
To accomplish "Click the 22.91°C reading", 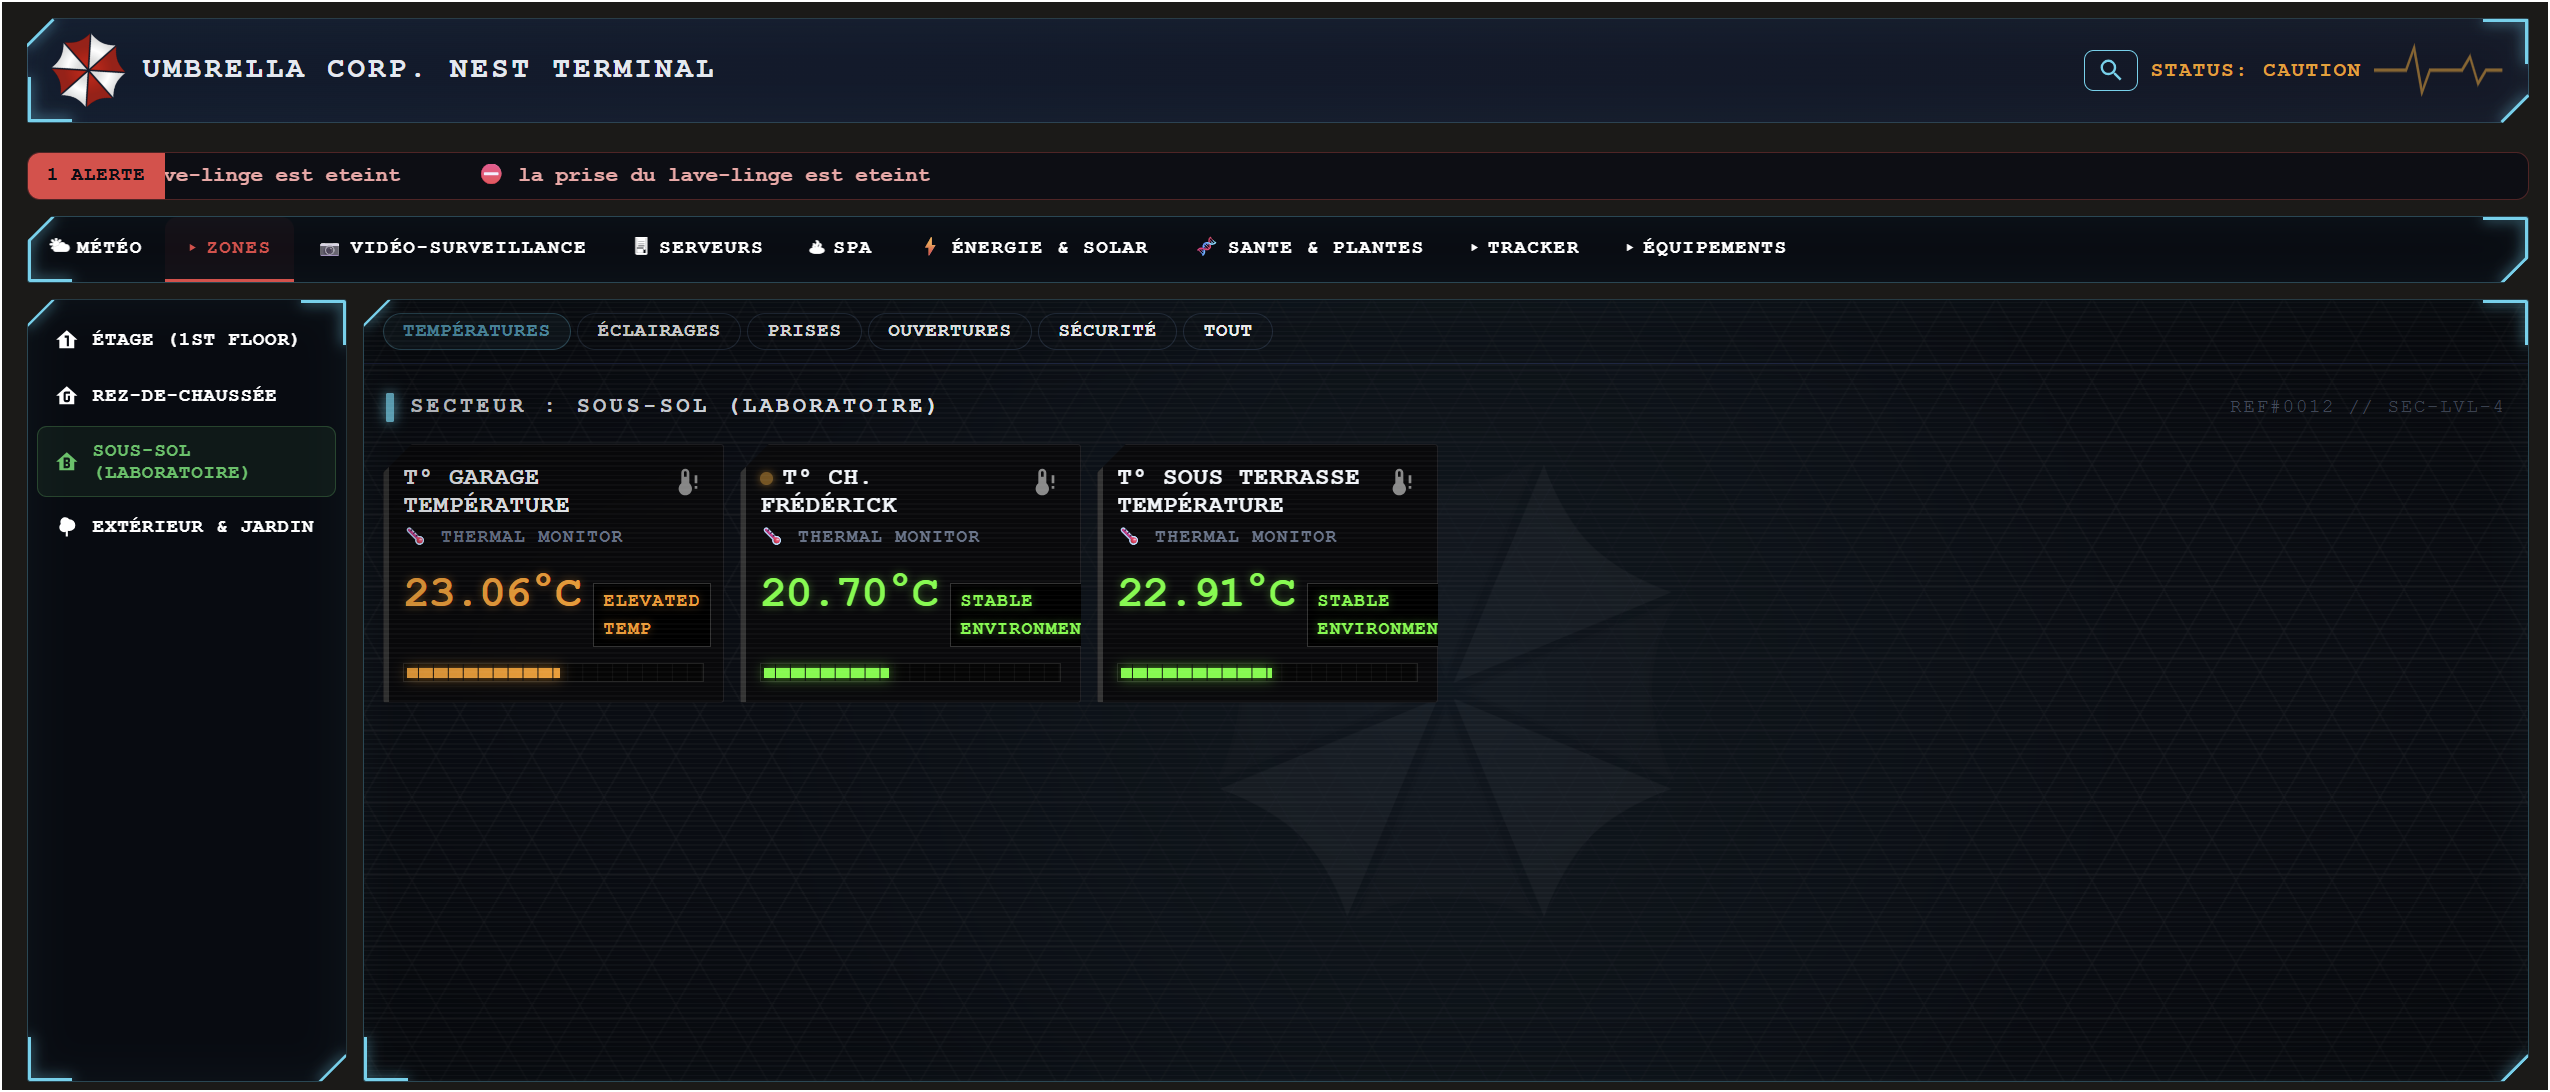I will coord(1207,593).
